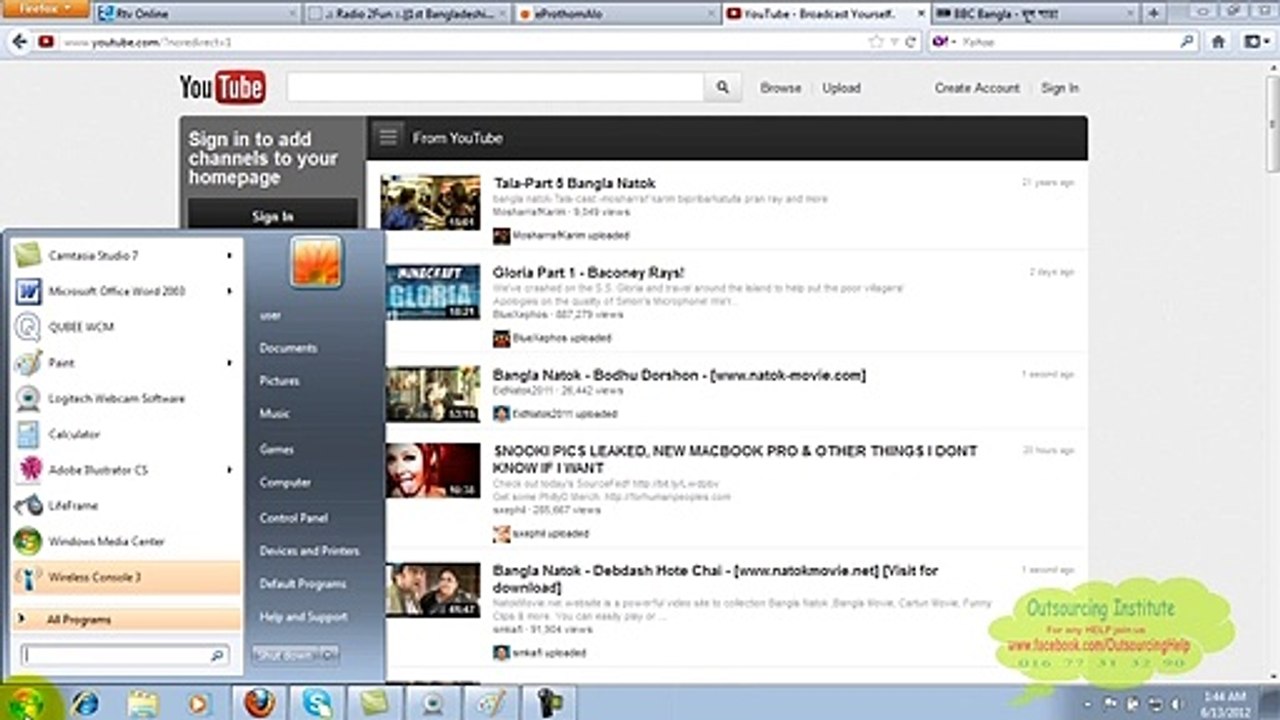Open the Minecraft Gloria video thumbnail

[x=433, y=292]
